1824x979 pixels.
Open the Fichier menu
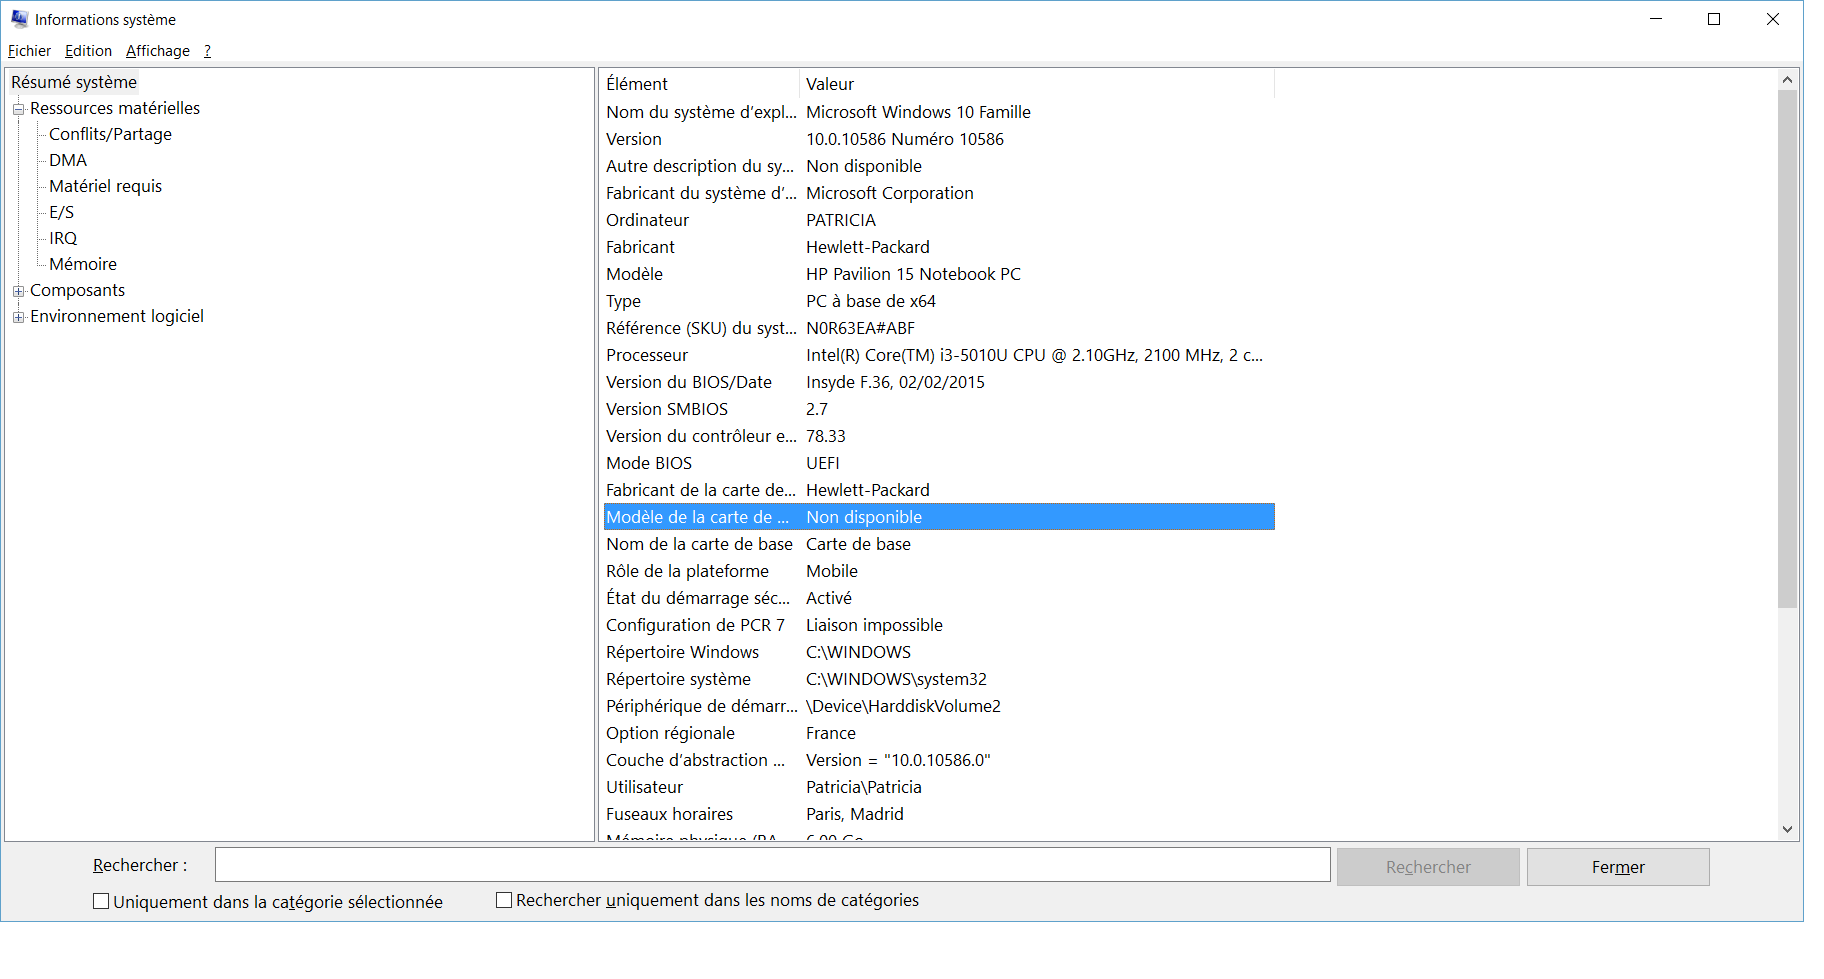click(x=29, y=51)
